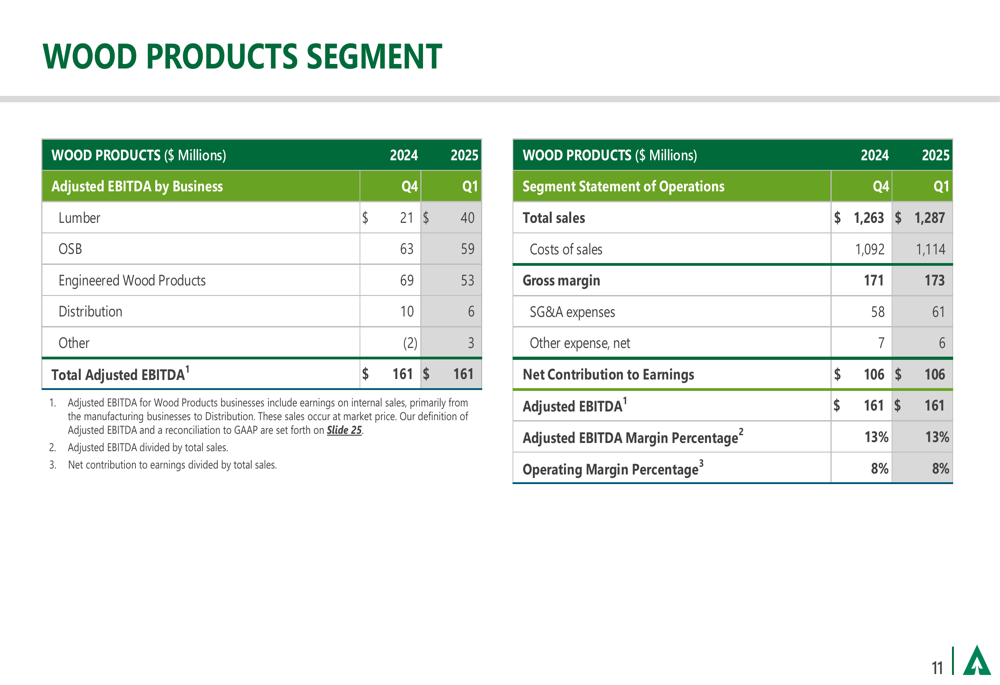
Task: Click OSB Q4 value 63
Action: [407, 249]
